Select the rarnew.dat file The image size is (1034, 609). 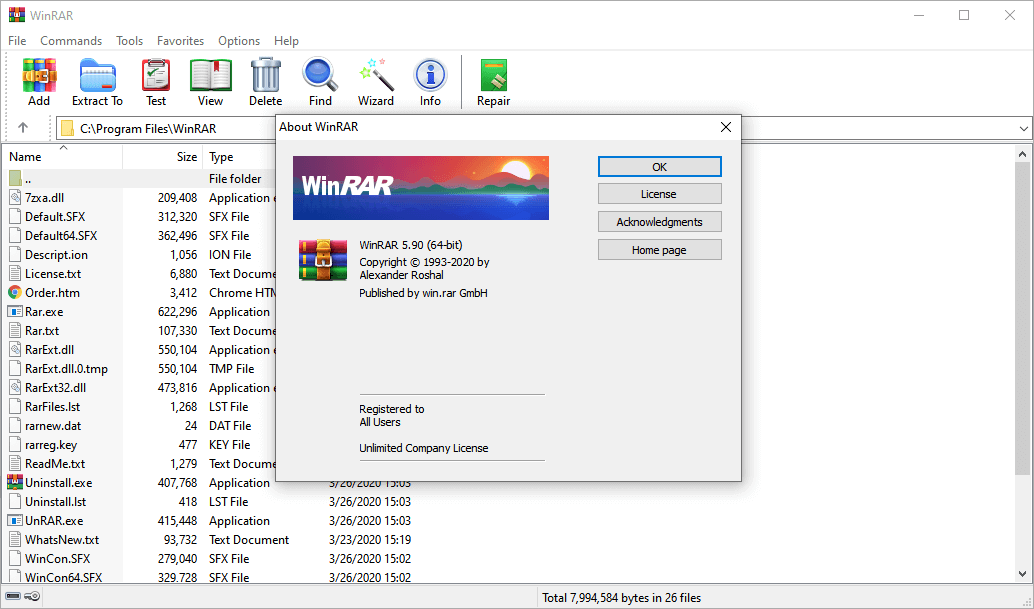53,426
